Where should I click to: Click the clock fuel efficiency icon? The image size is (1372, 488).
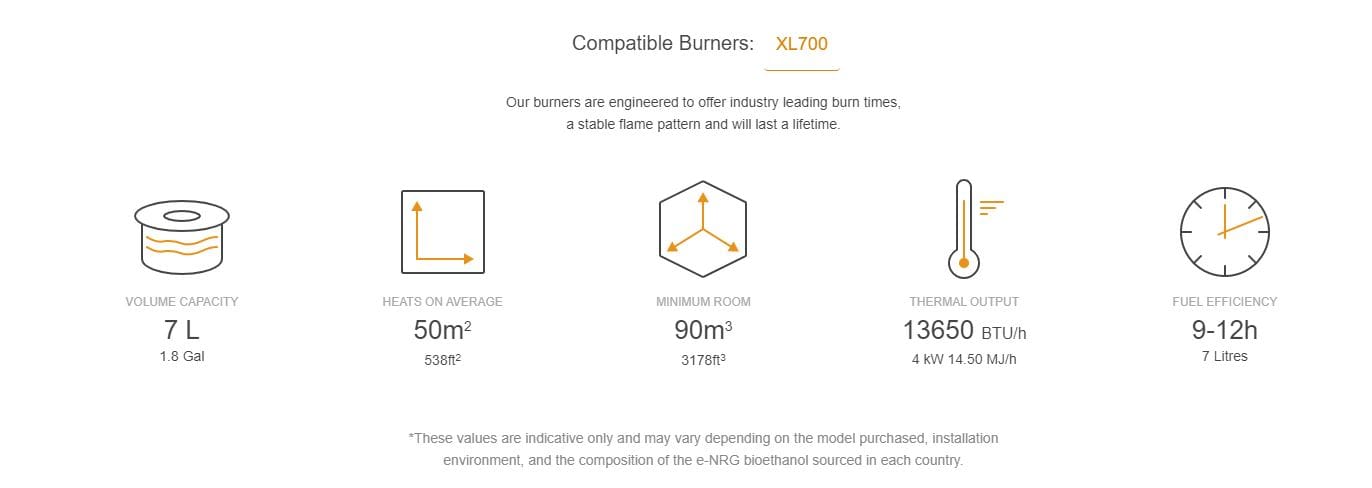(1225, 232)
